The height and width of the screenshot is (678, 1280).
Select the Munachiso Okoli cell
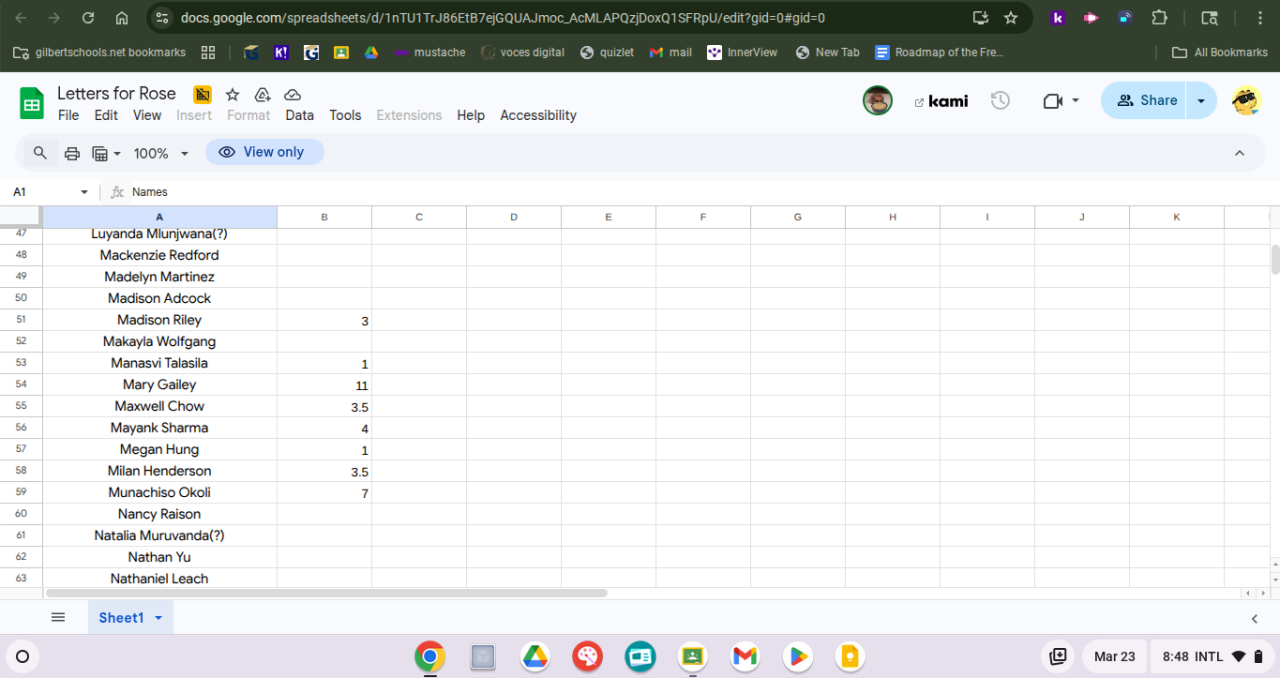tap(160, 493)
